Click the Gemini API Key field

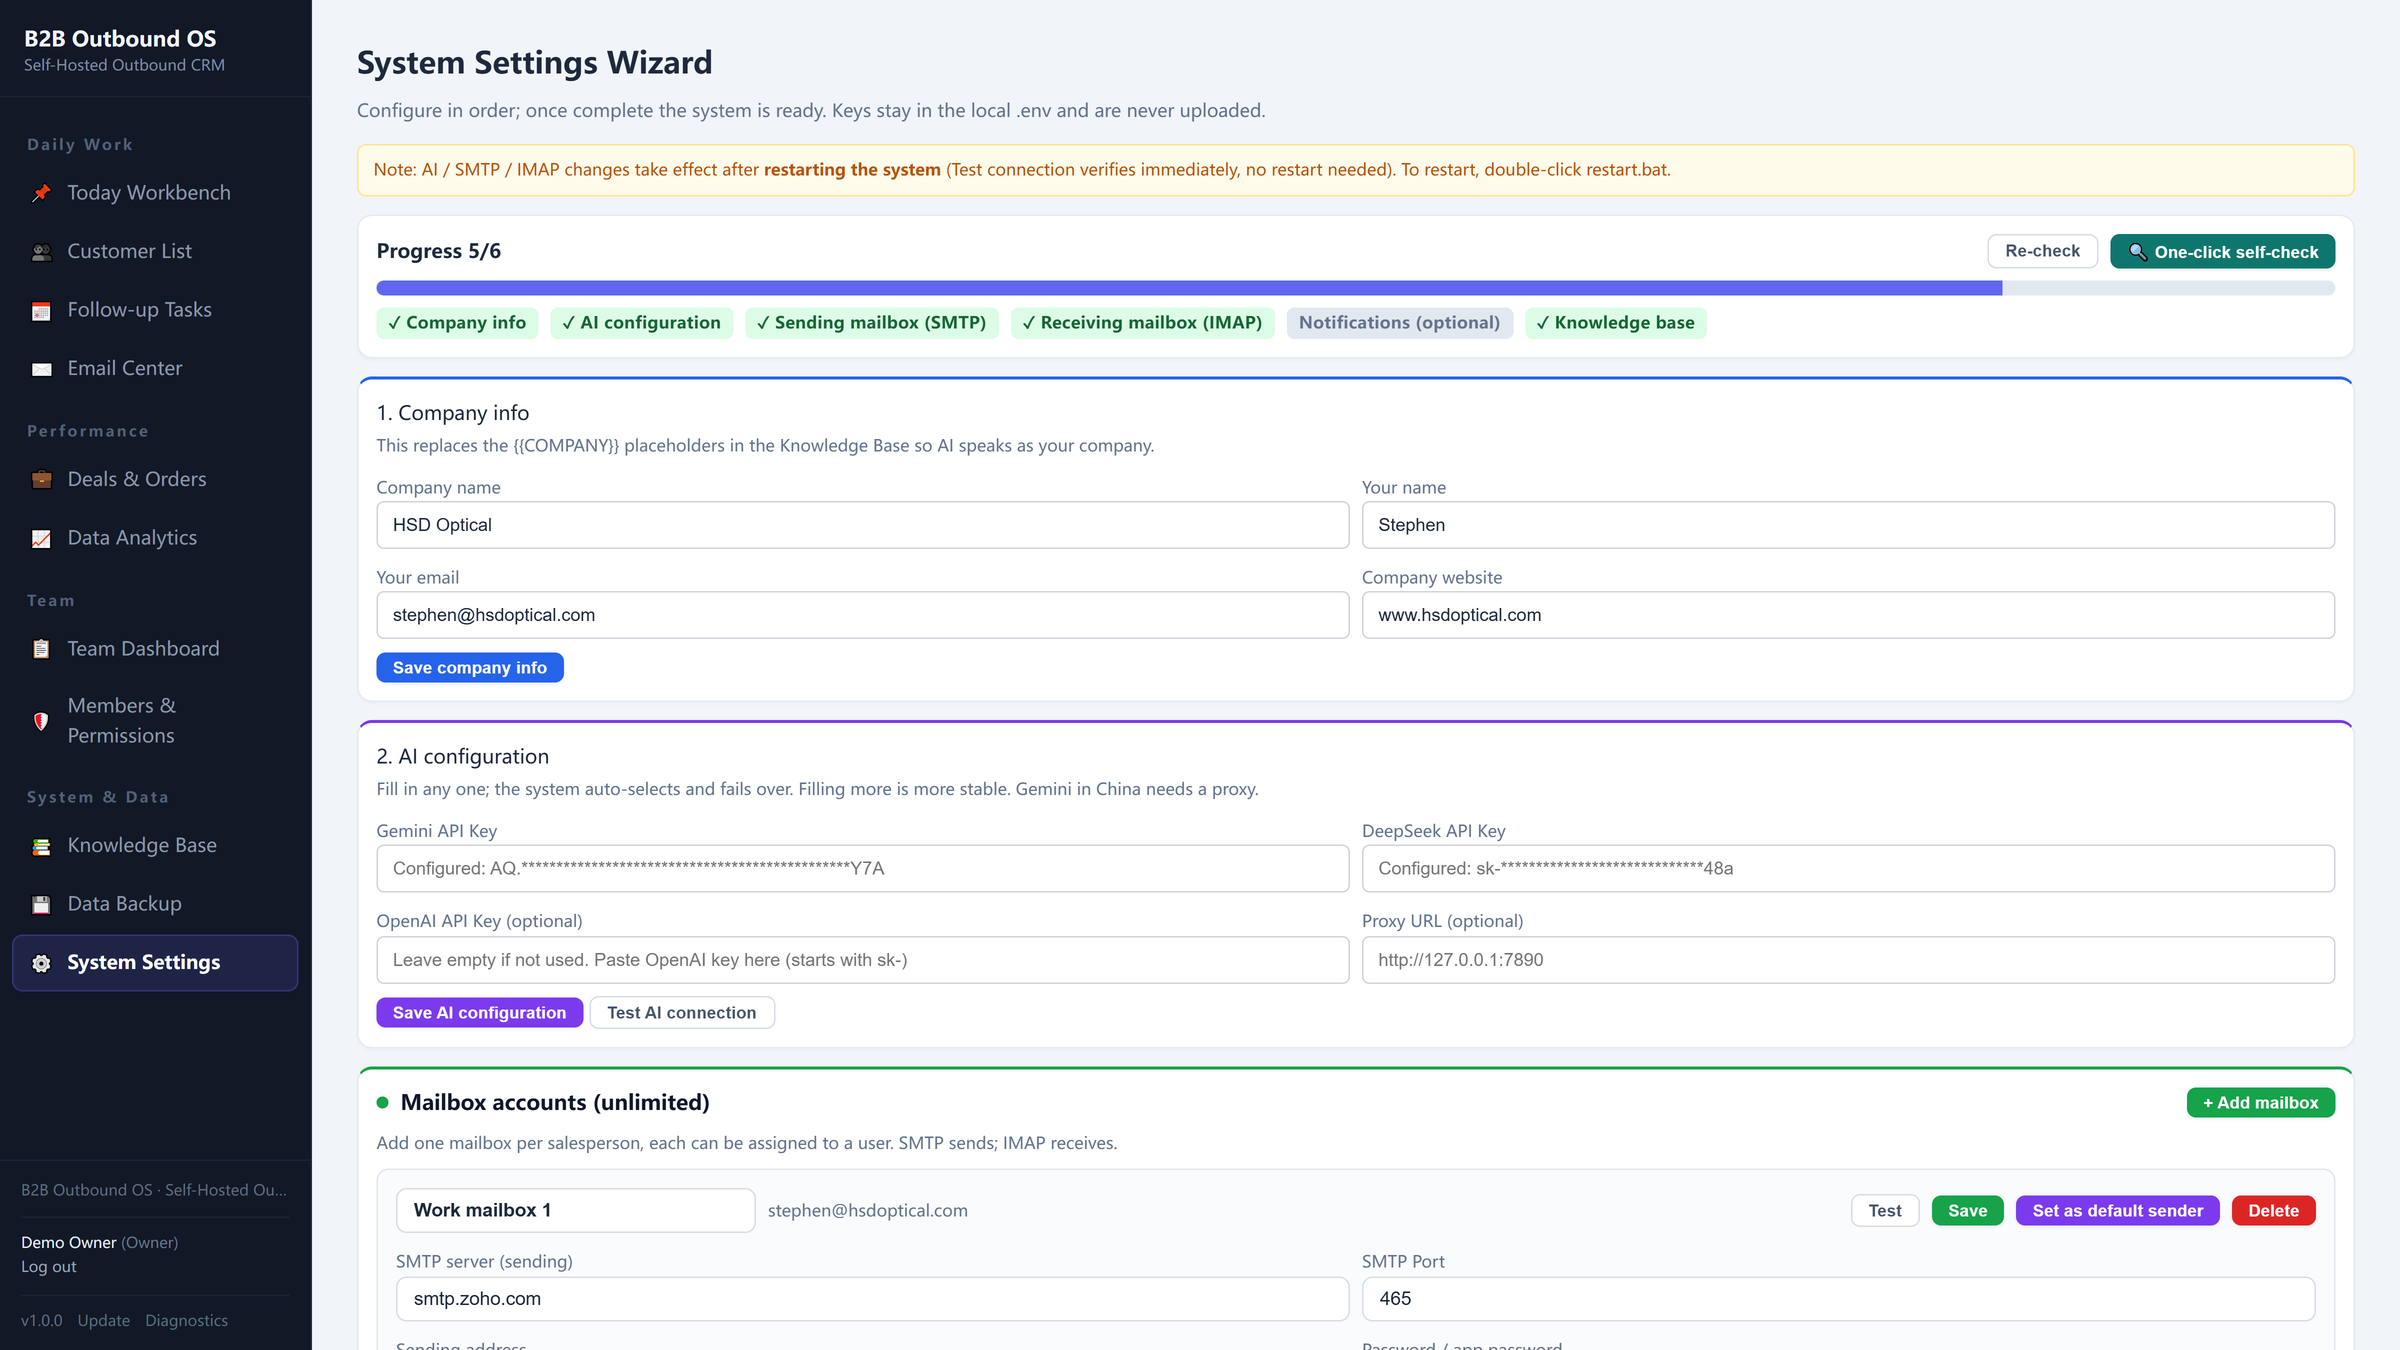(862, 869)
